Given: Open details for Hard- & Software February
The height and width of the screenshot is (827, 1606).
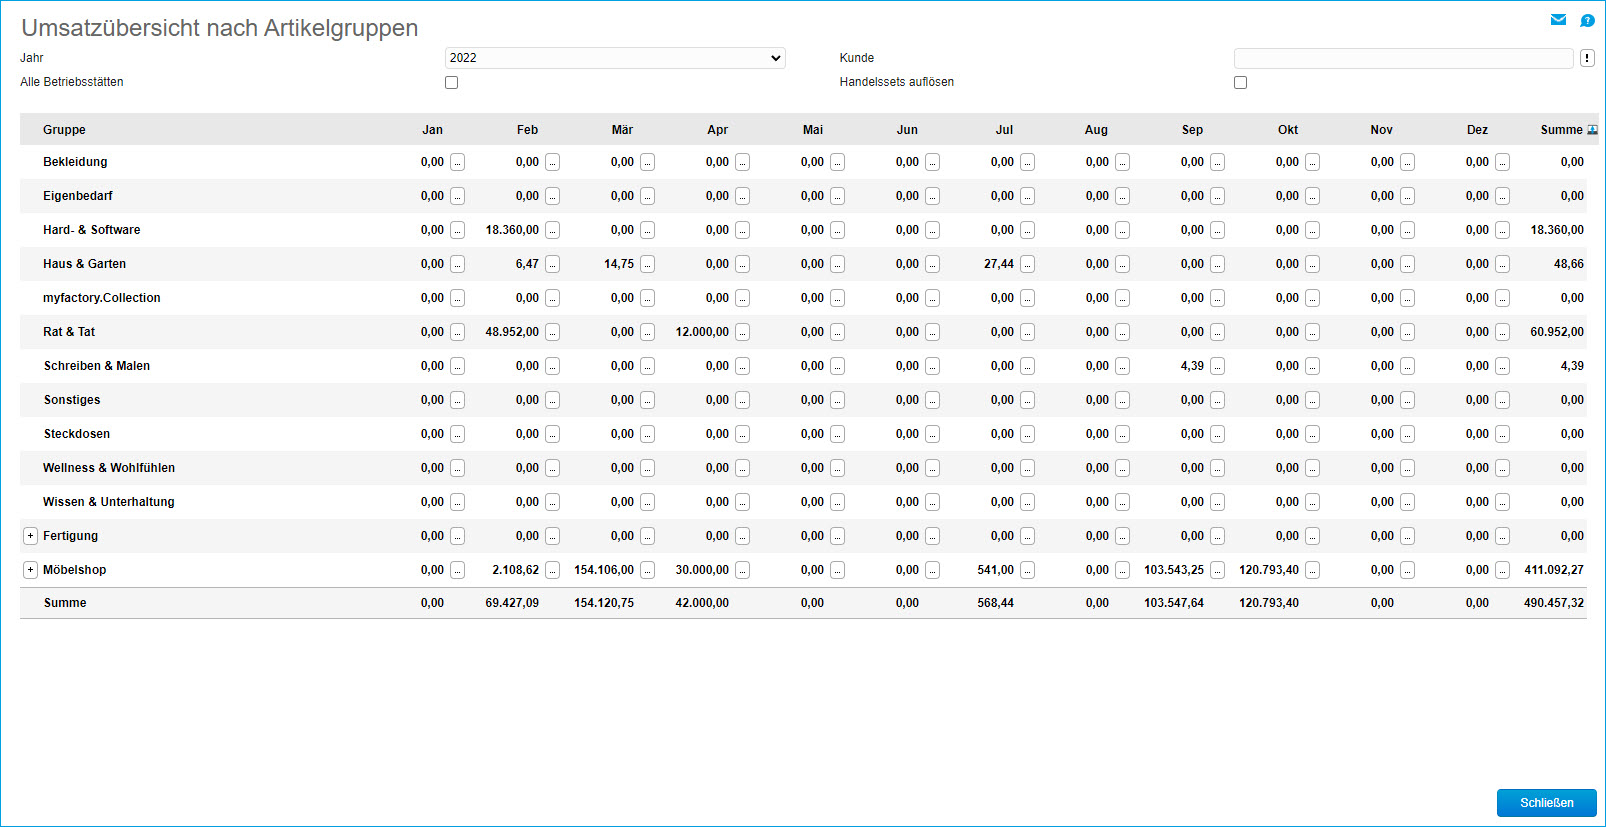Looking at the screenshot, I should 552,230.
